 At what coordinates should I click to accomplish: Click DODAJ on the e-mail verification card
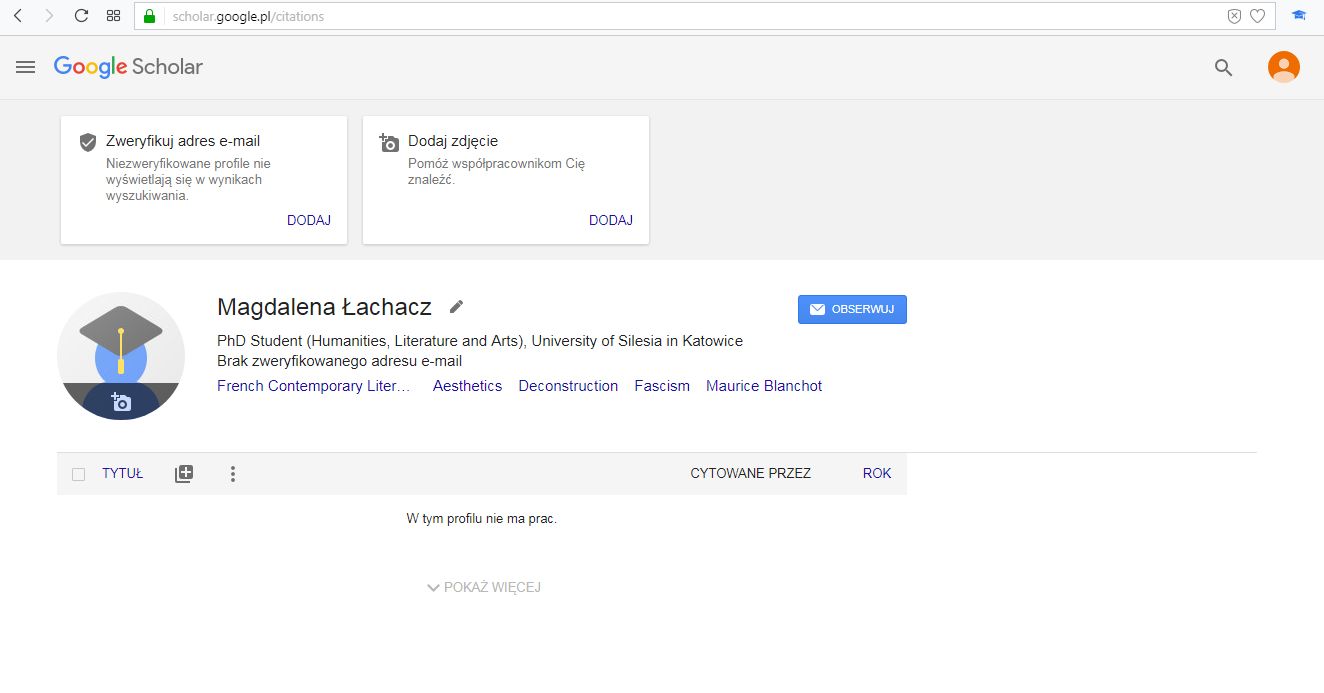click(309, 220)
